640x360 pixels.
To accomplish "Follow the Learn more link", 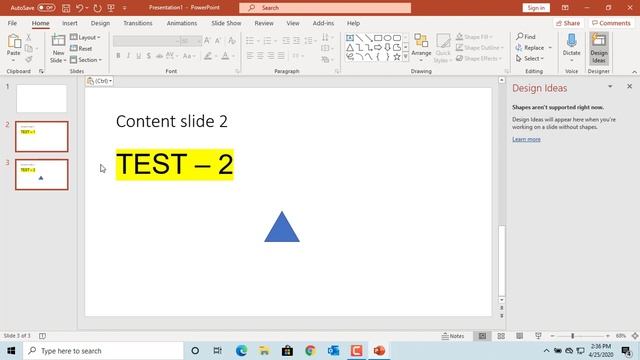I will click(526, 139).
